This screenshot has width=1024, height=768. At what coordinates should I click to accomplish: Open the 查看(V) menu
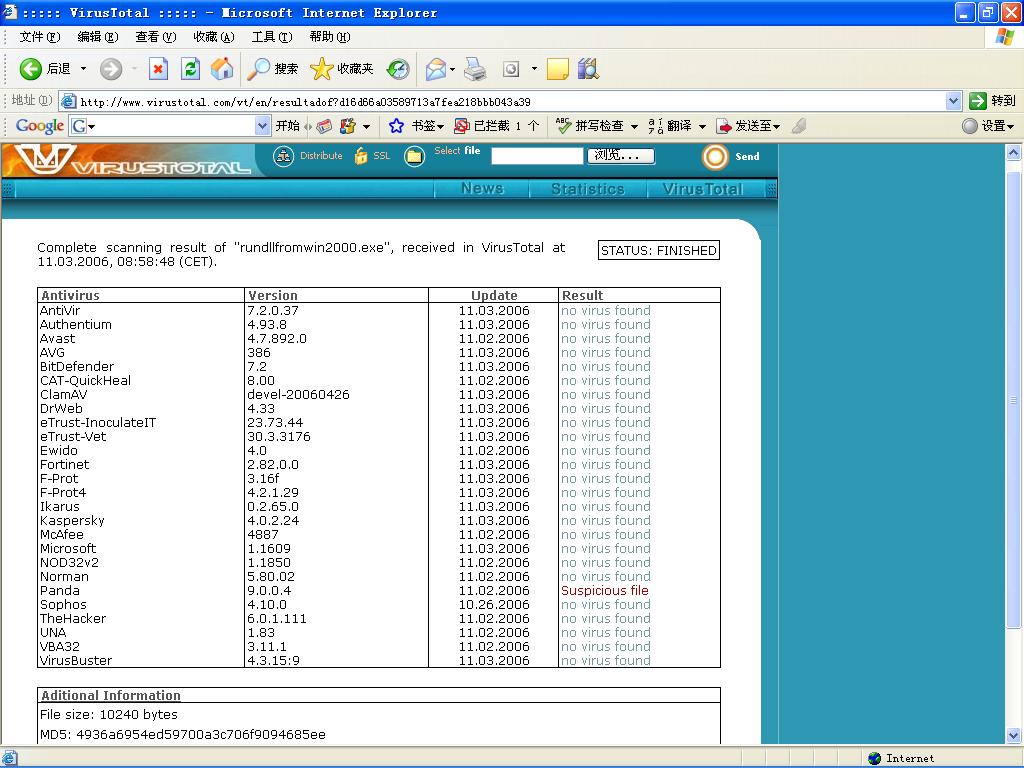155,37
